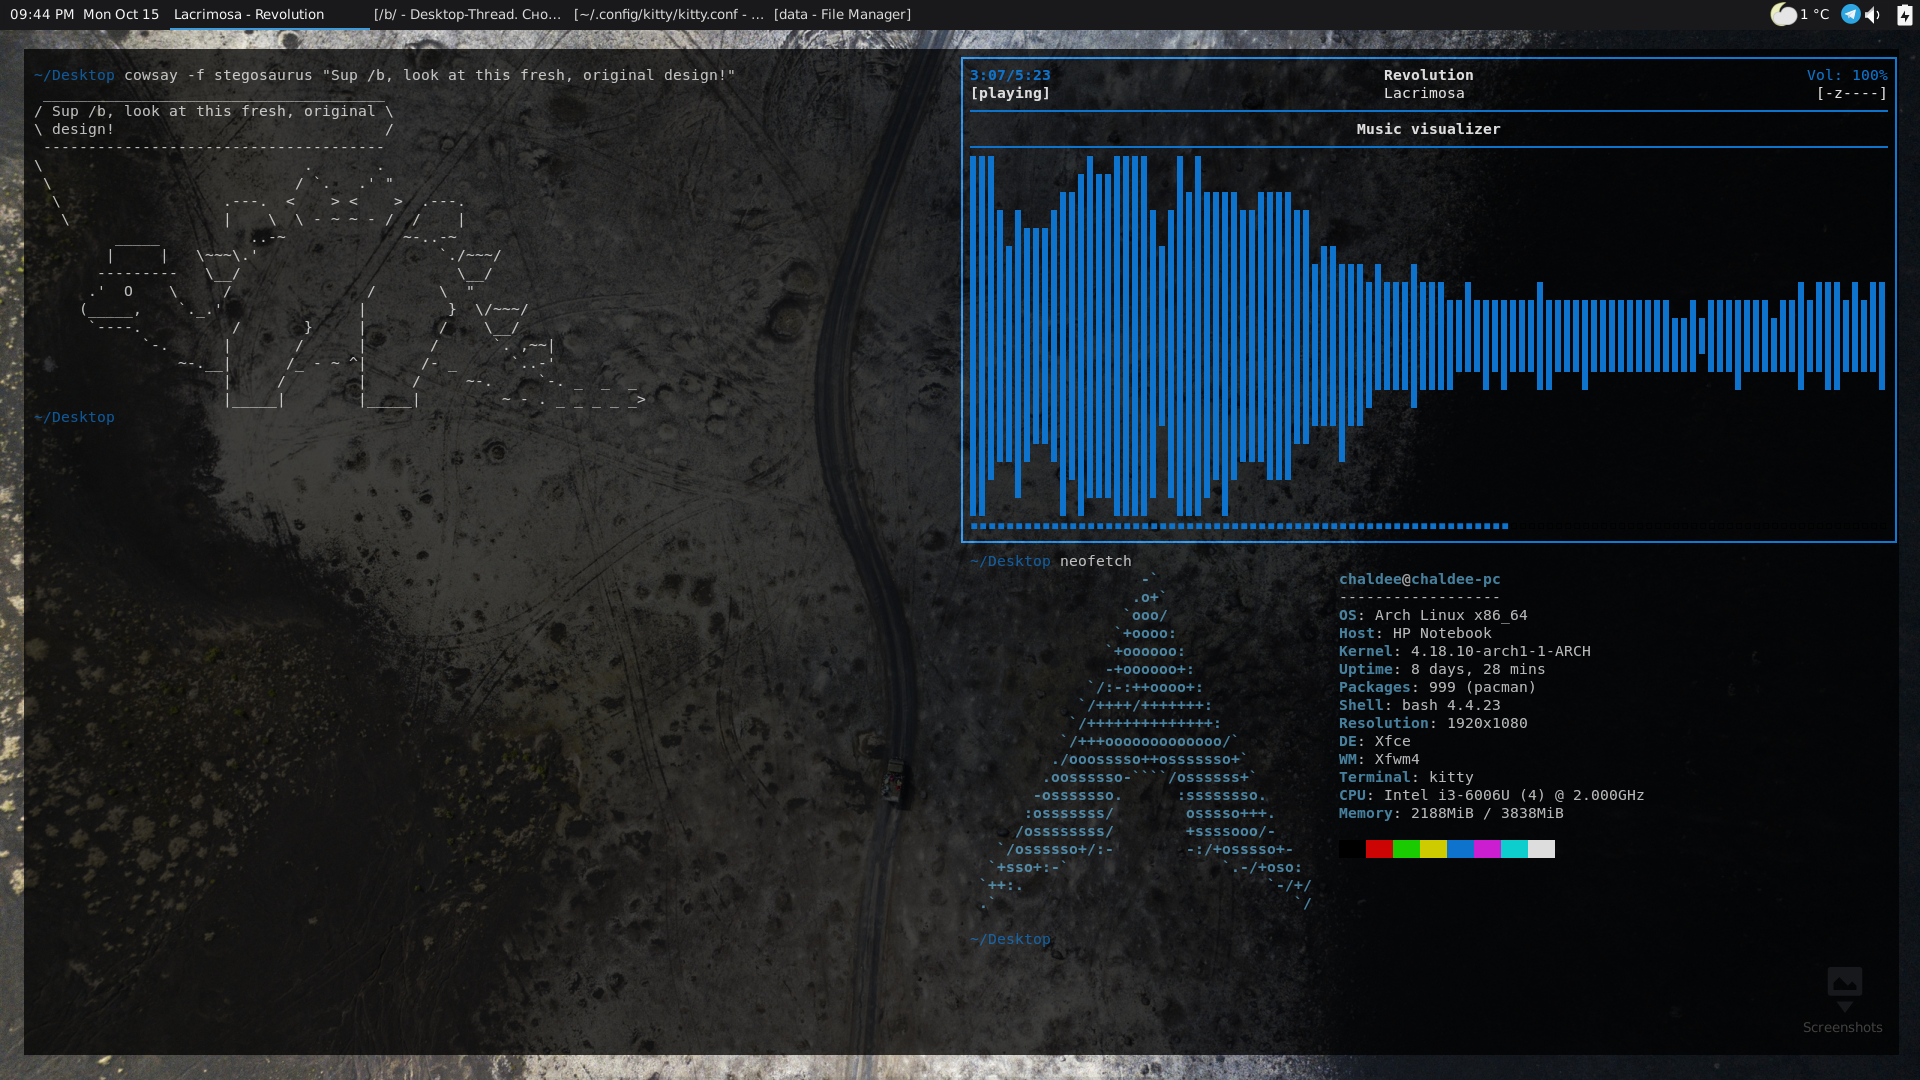This screenshot has height=1080, width=1920.
Task: Click the Vol: 100% indicator
Action: coord(1847,75)
